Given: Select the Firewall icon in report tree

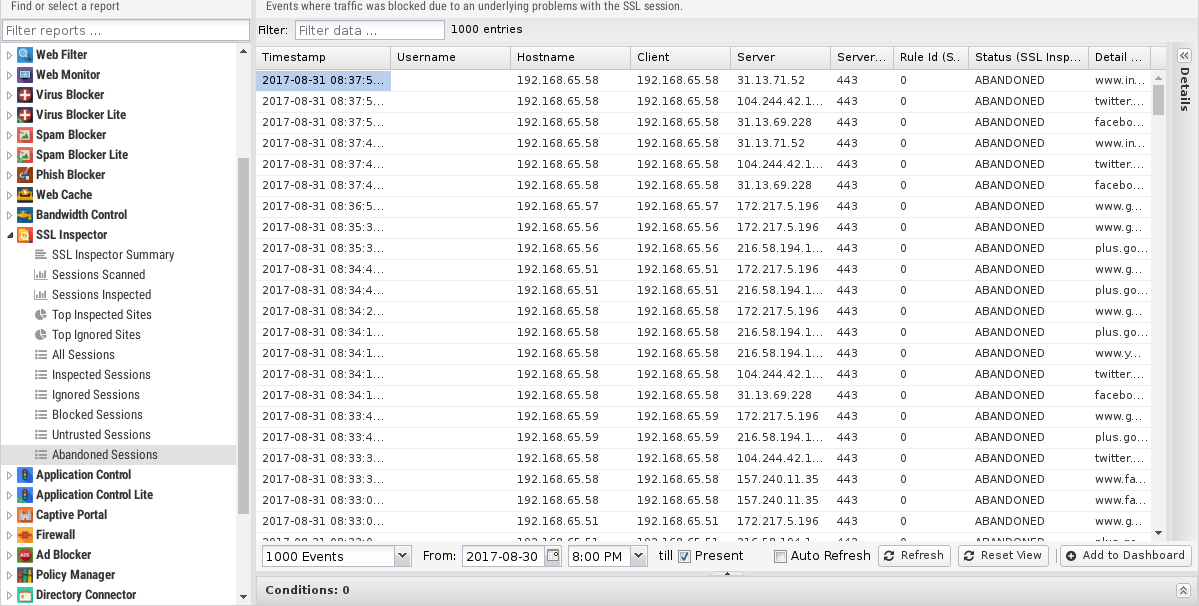Looking at the screenshot, I should click(25, 535).
